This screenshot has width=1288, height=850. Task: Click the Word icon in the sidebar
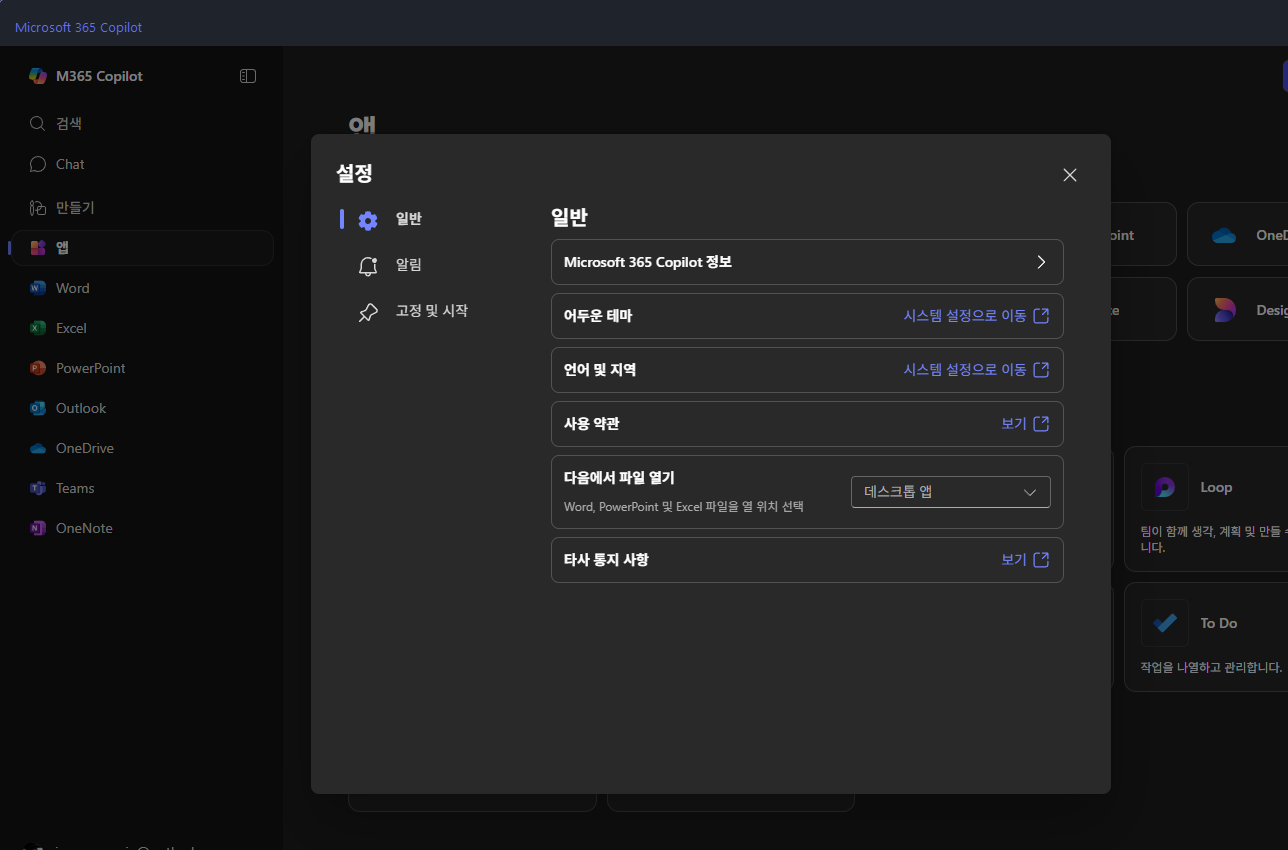point(38,288)
